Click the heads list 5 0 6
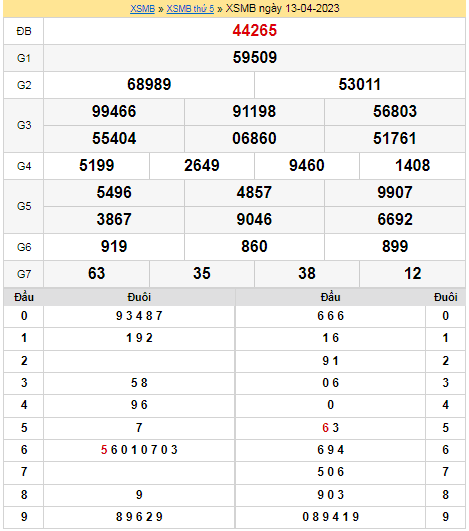The width and height of the screenshot is (469, 531). (331, 472)
